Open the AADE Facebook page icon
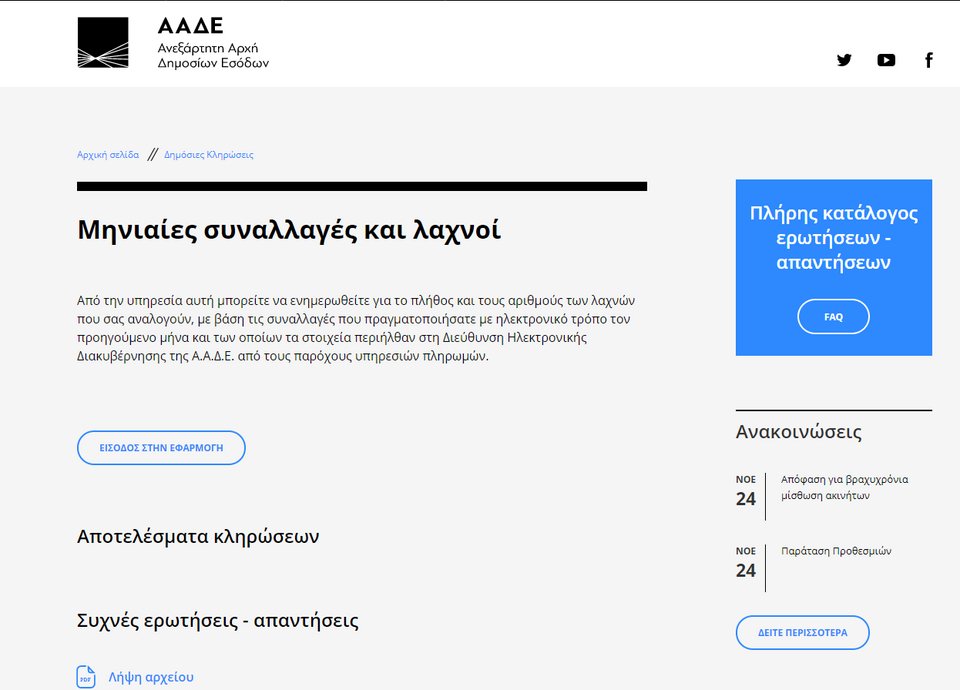The width and height of the screenshot is (960, 690). click(x=928, y=60)
